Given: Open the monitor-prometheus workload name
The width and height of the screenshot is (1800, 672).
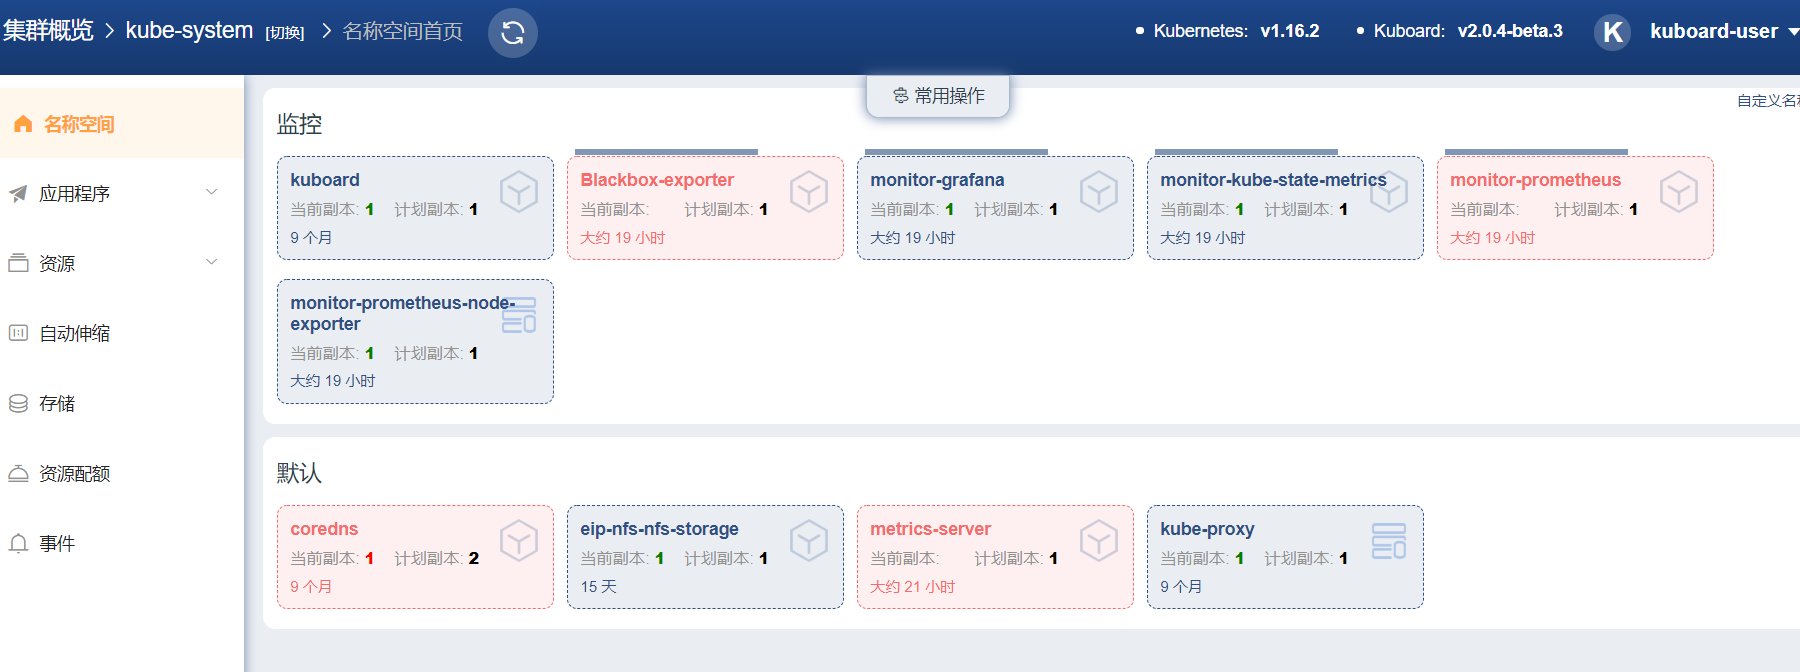Looking at the screenshot, I should click(x=1535, y=180).
